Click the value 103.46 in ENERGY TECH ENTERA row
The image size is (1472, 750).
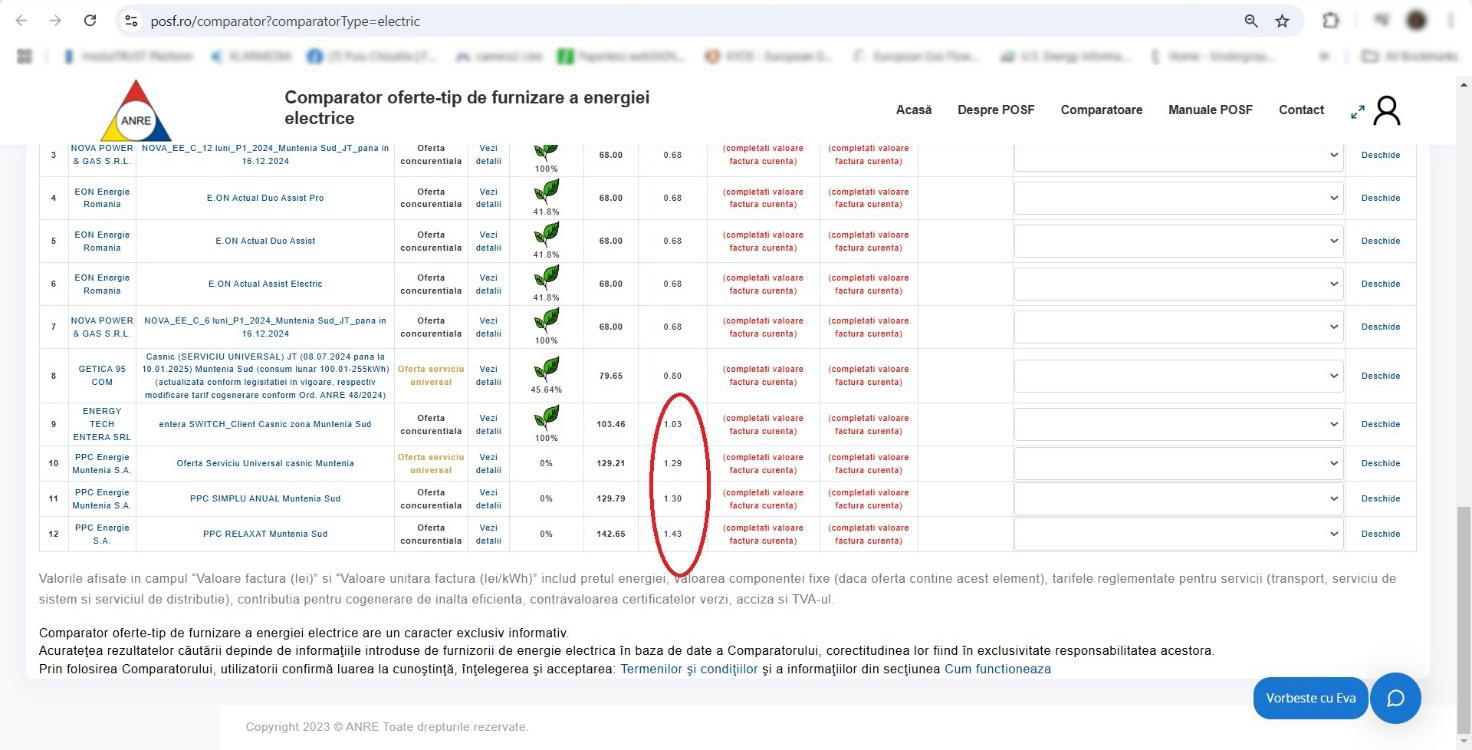coord(611,424)
